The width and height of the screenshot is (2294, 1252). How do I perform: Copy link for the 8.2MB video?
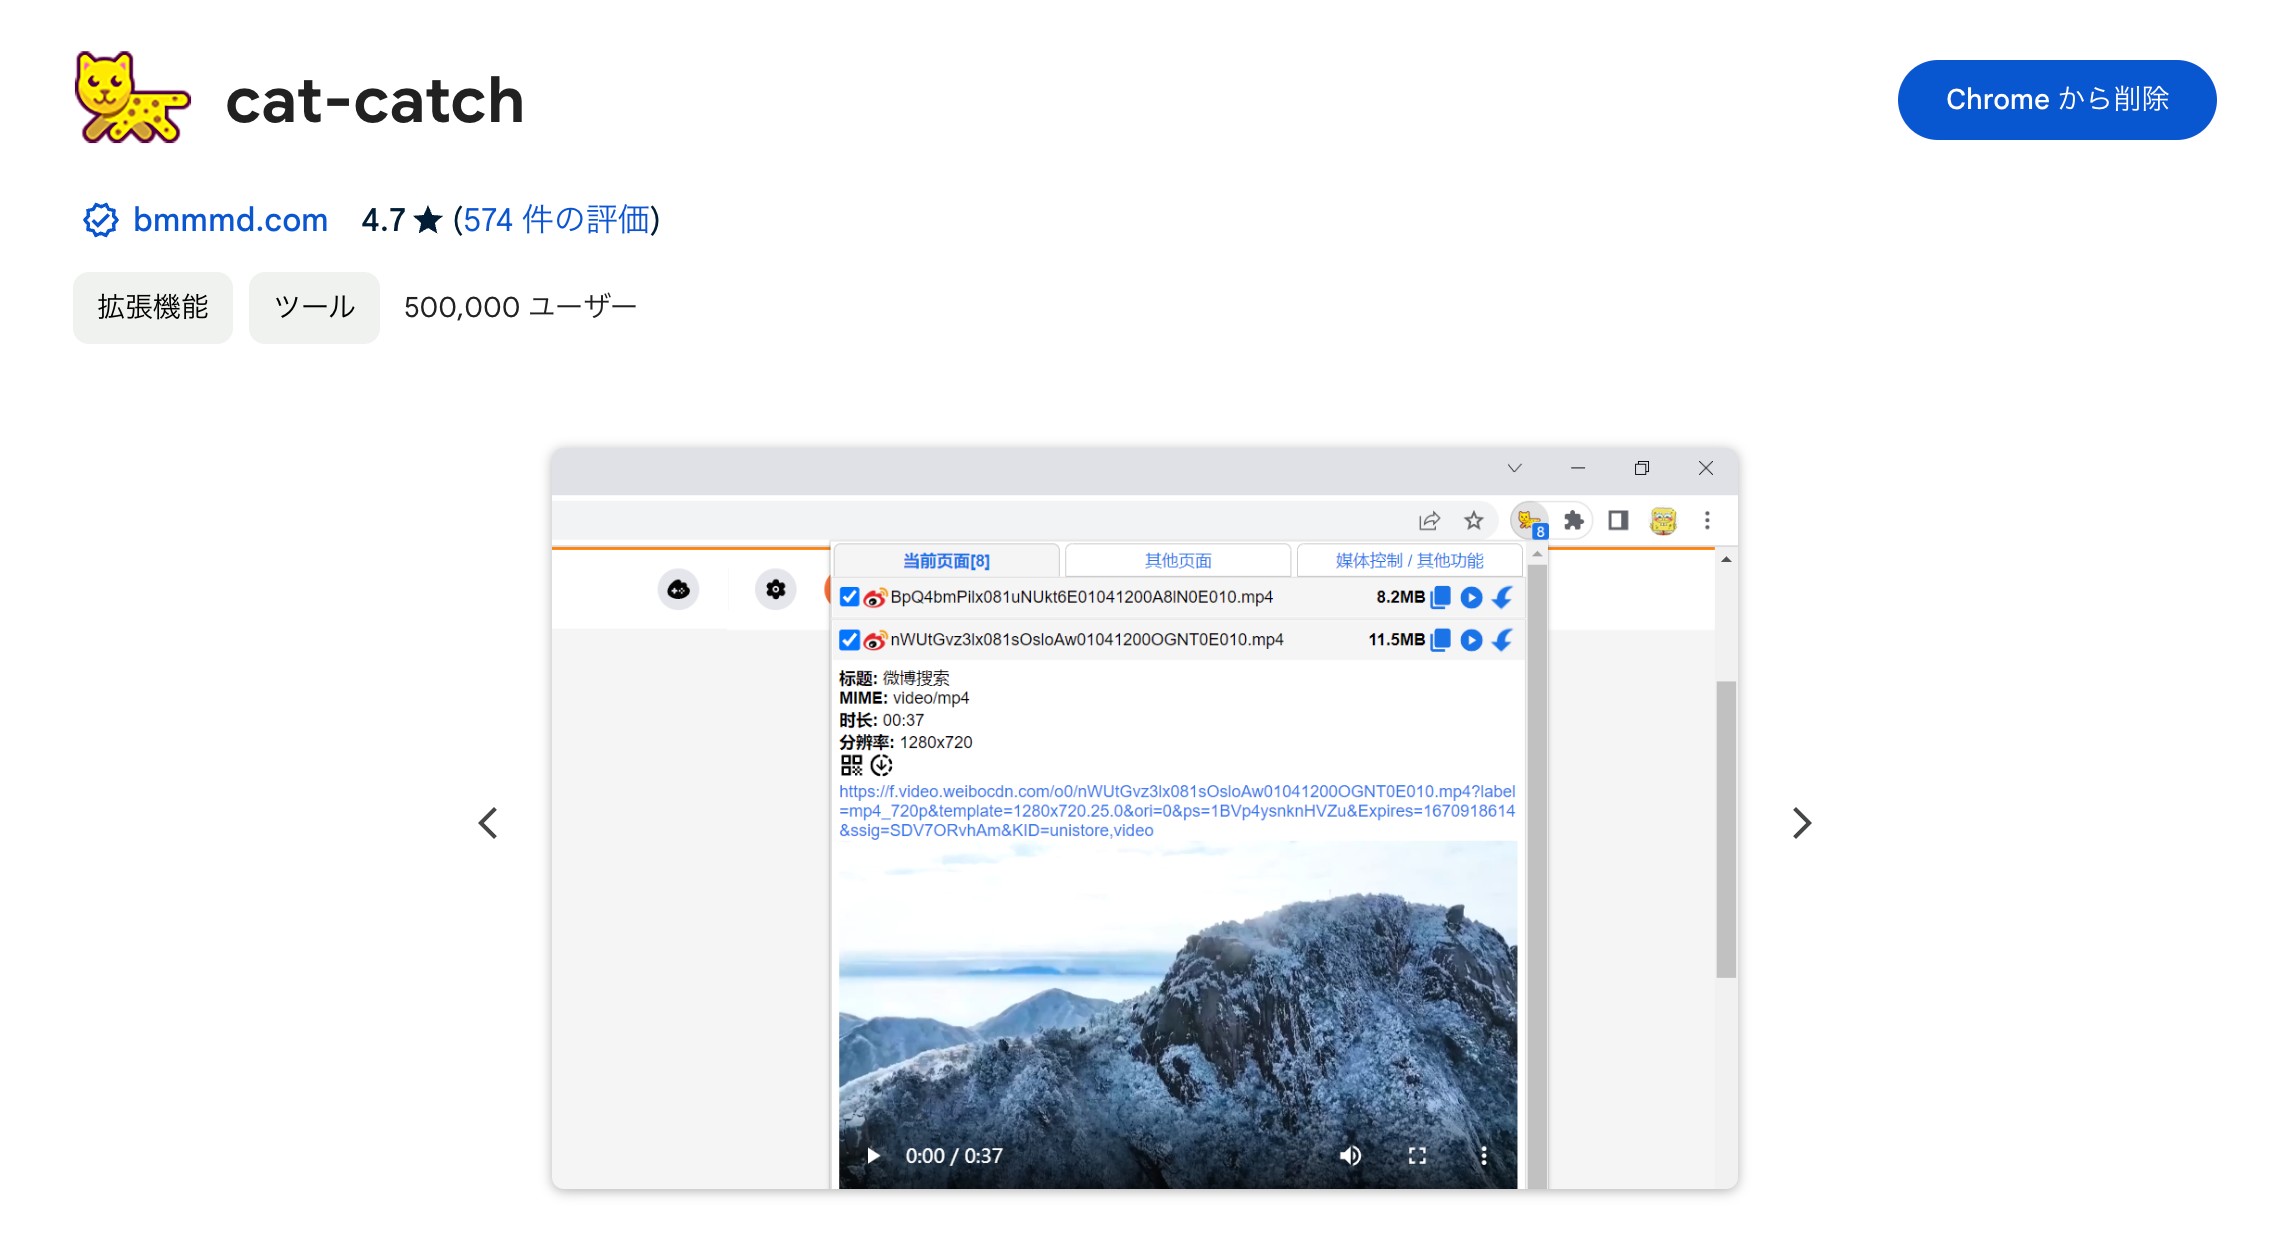coord(1441,597)
